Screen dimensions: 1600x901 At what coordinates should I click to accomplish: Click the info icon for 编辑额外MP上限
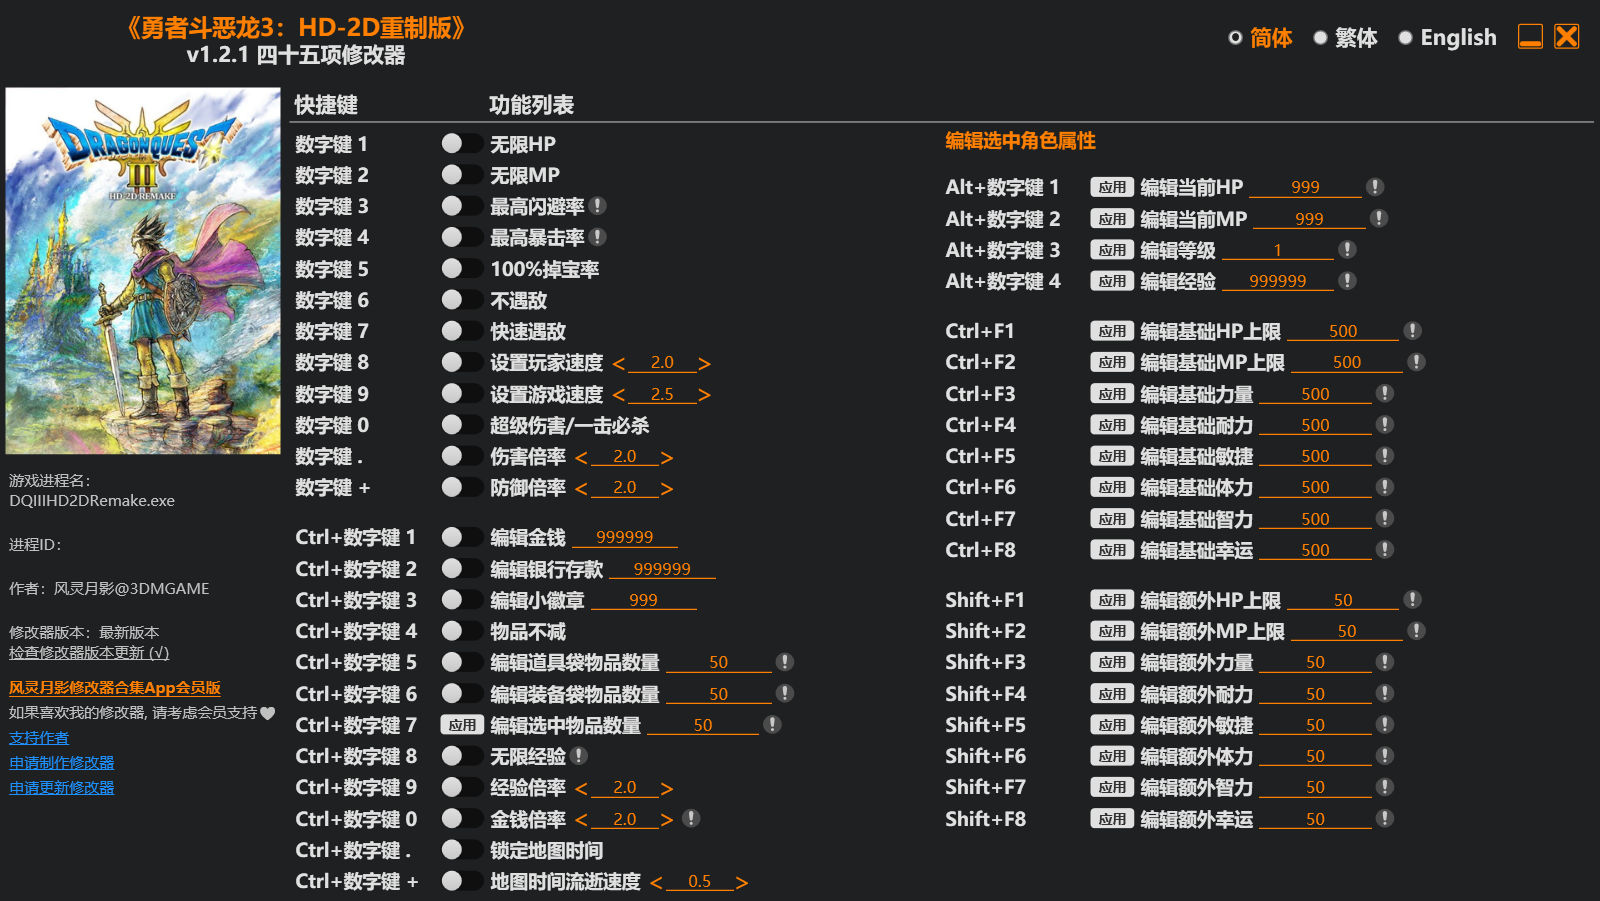1416,630
